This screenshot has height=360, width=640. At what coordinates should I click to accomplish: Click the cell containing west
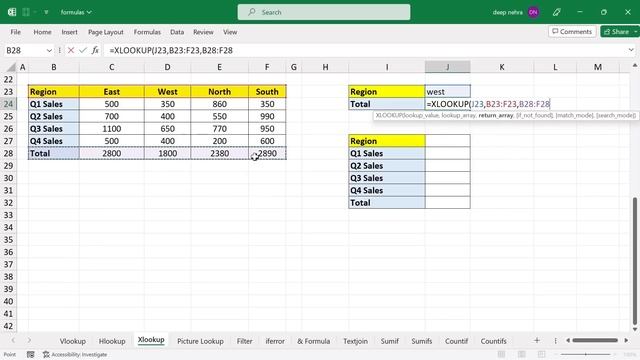pos(447,92)
